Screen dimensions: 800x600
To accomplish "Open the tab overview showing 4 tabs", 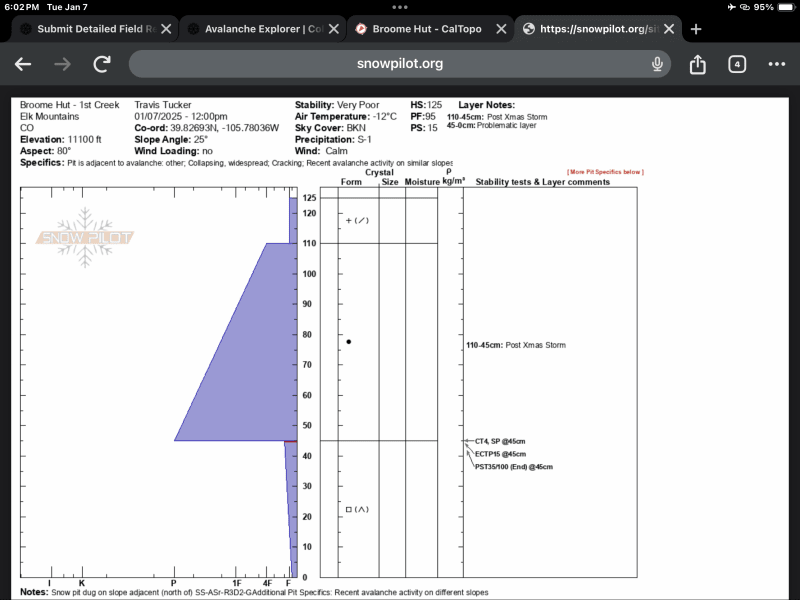I will pyautogui.click(x=737, y=64).
